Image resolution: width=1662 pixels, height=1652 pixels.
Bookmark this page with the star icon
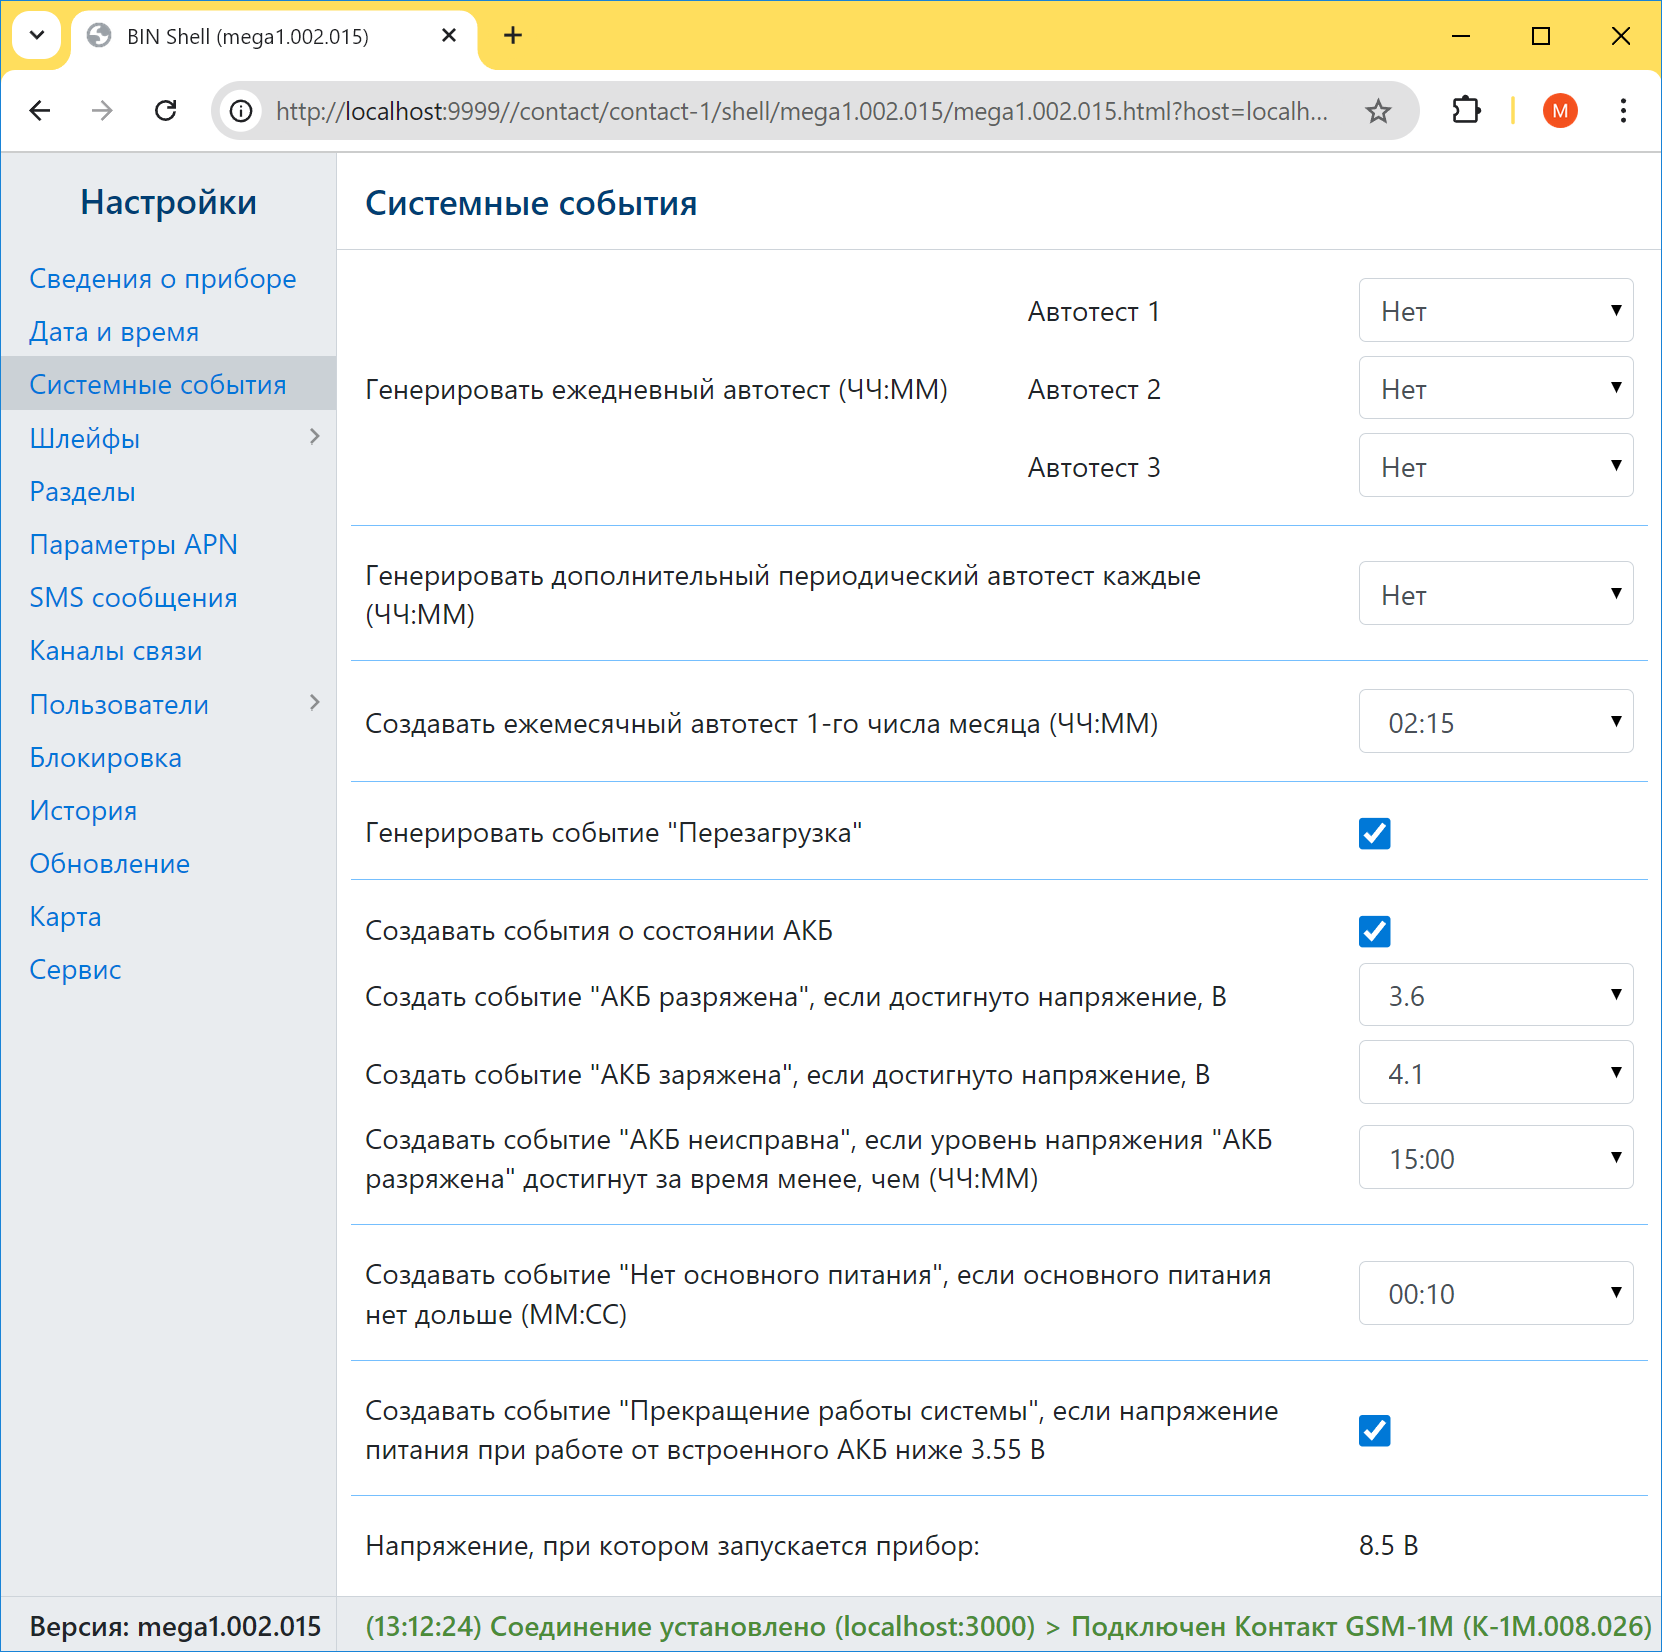pos(1378,111)
